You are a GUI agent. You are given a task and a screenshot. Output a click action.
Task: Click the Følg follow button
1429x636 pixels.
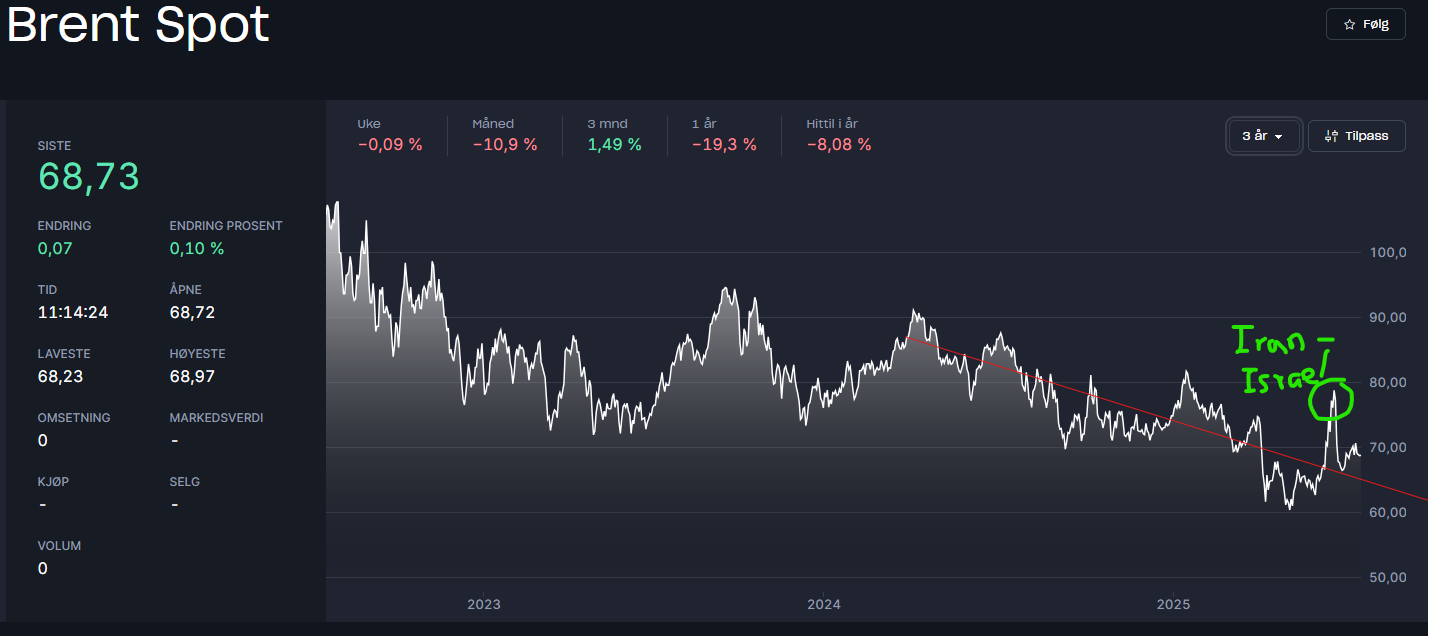(1365, 24)
